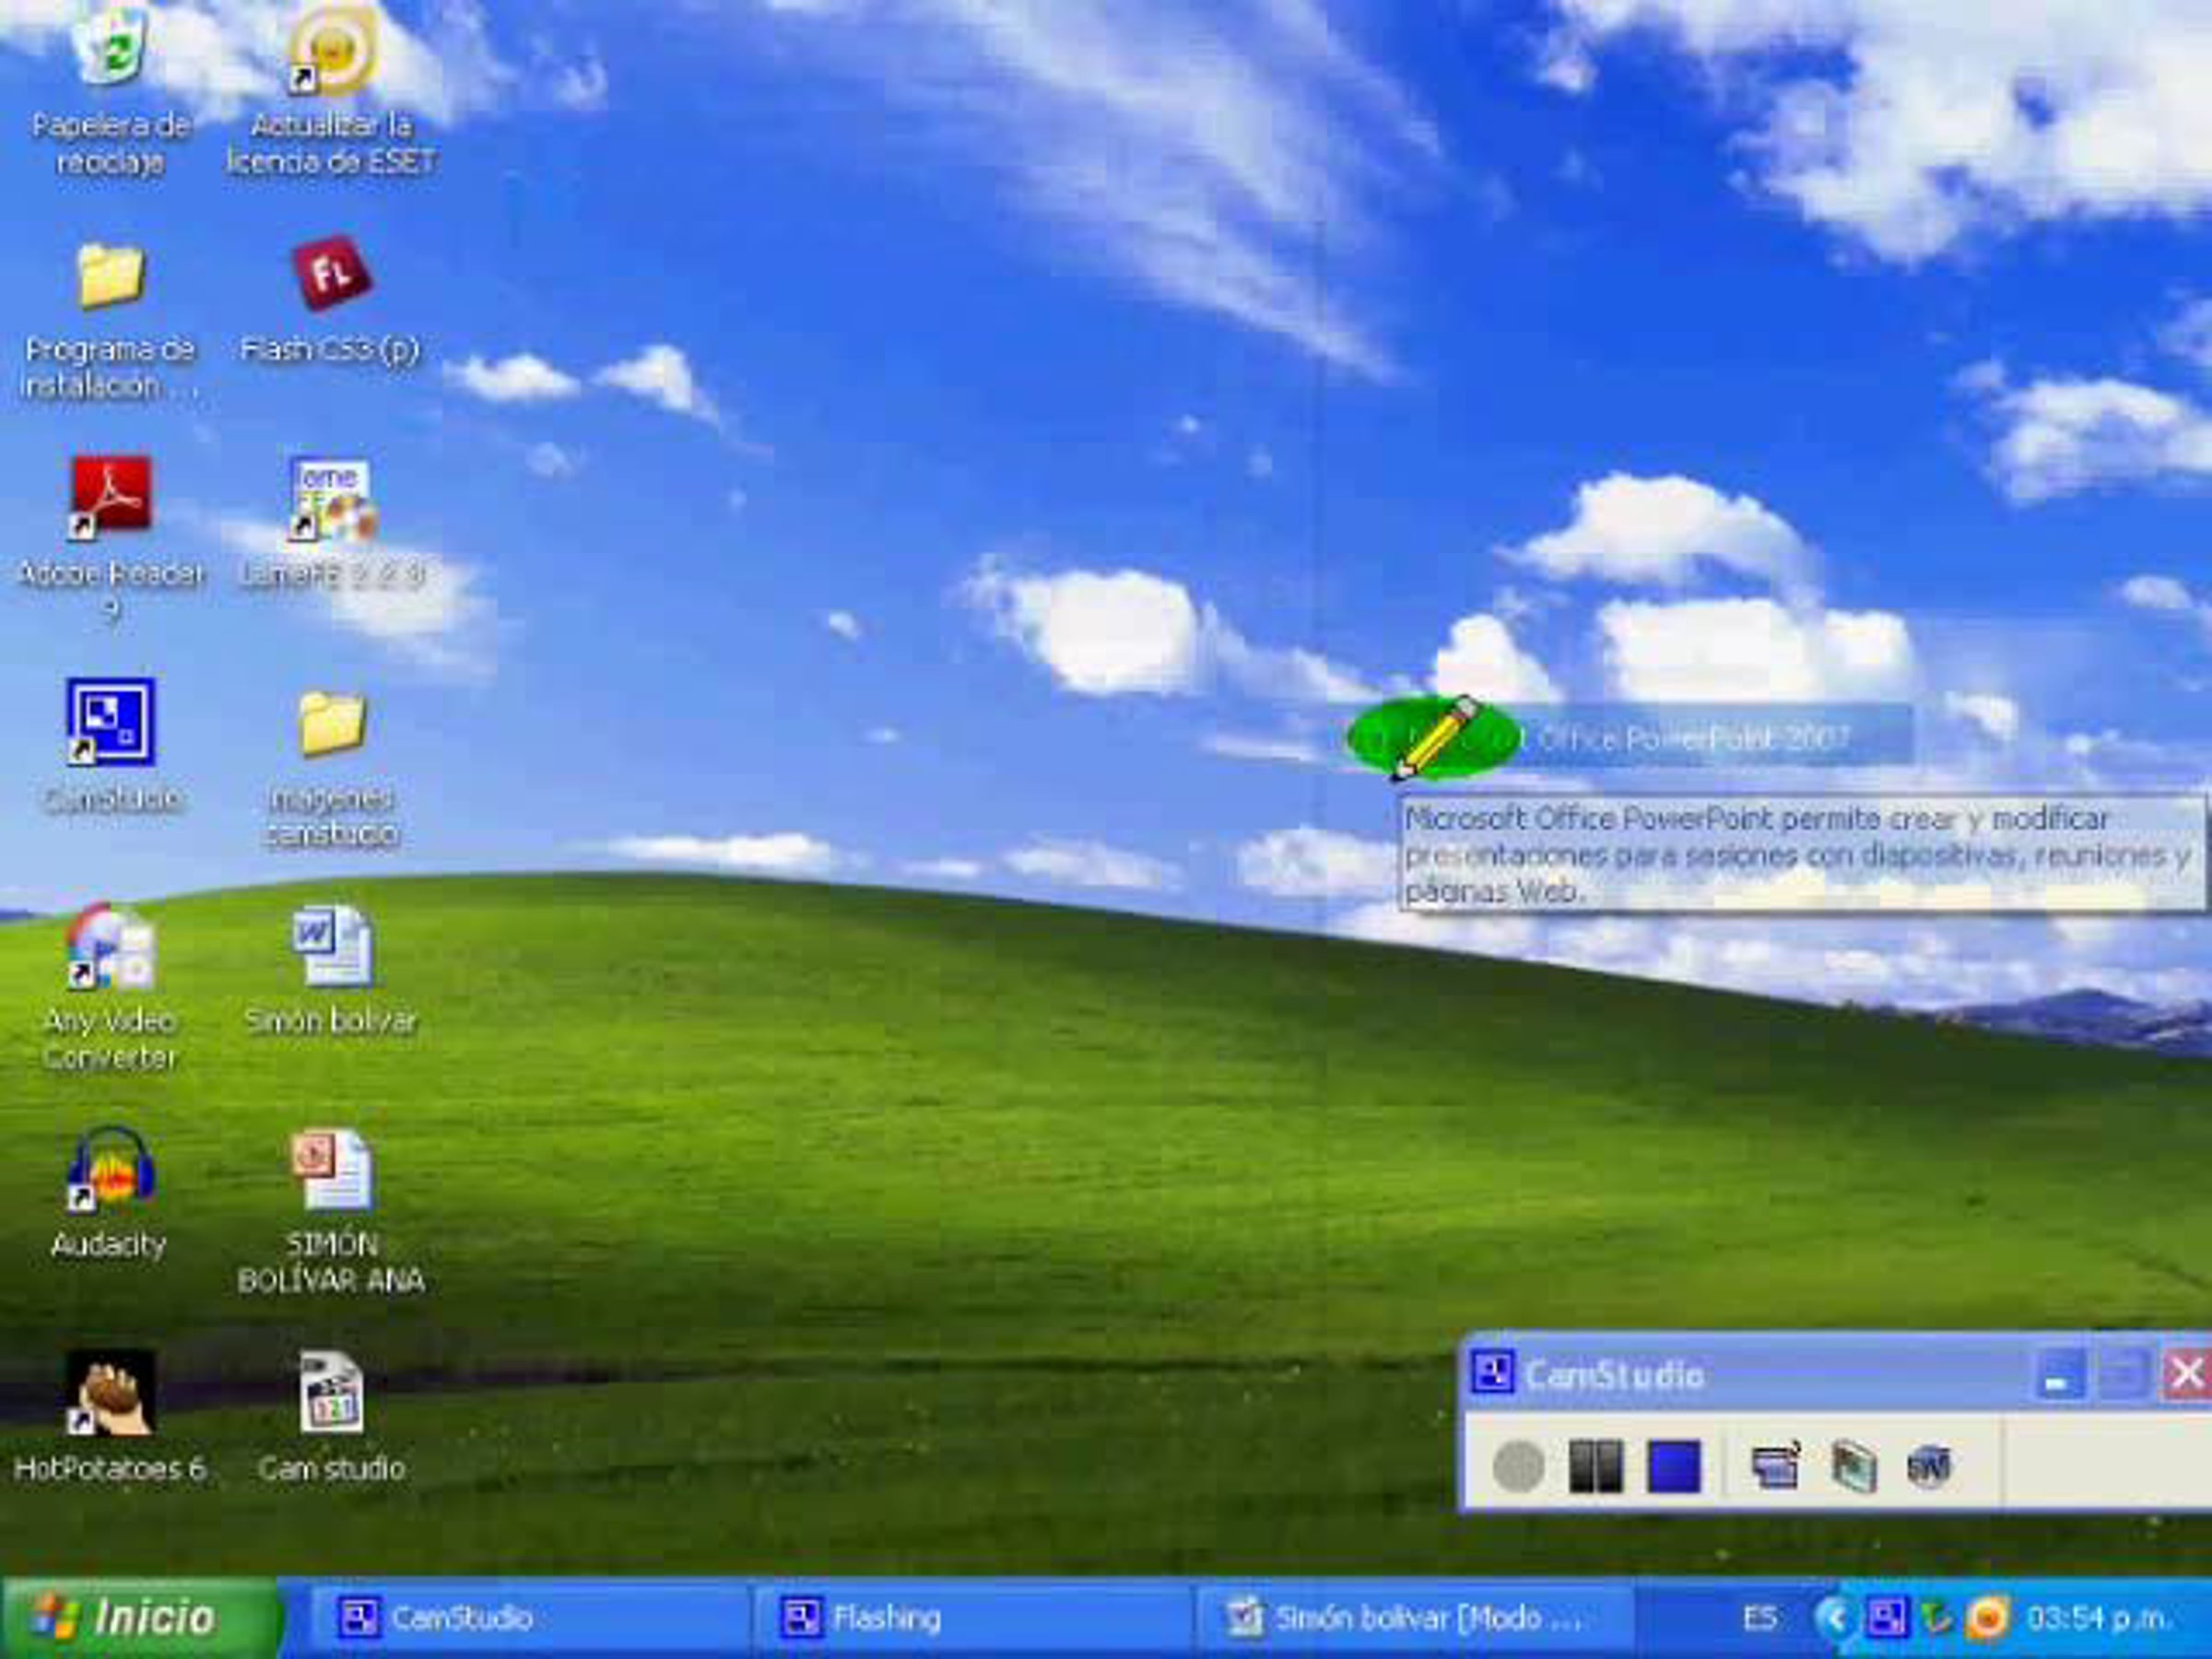The height and width of the screenshot is (1659, 2212).
Task: Click the HotPotatoes 6 desktop icon
Action: tap(110, 1393)
